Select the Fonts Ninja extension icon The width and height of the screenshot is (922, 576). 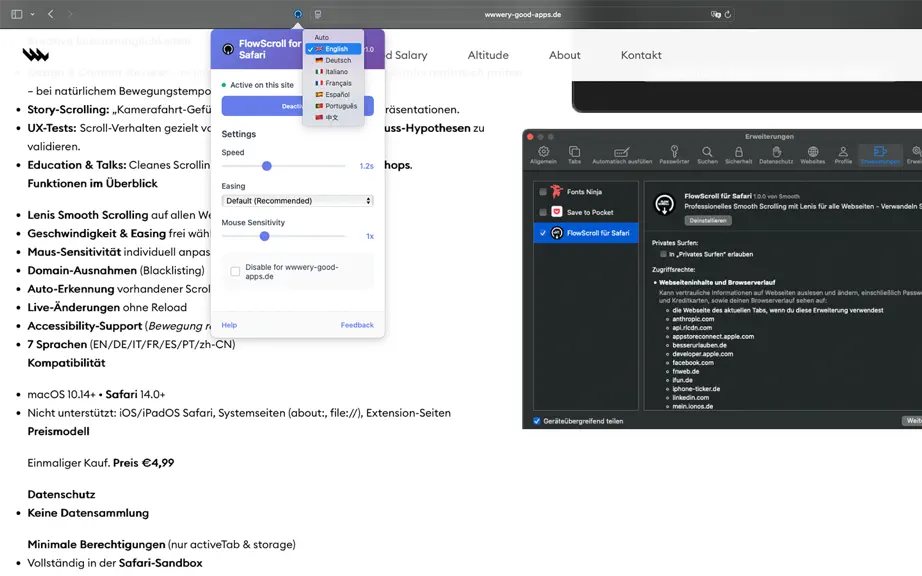coord(557,192)
